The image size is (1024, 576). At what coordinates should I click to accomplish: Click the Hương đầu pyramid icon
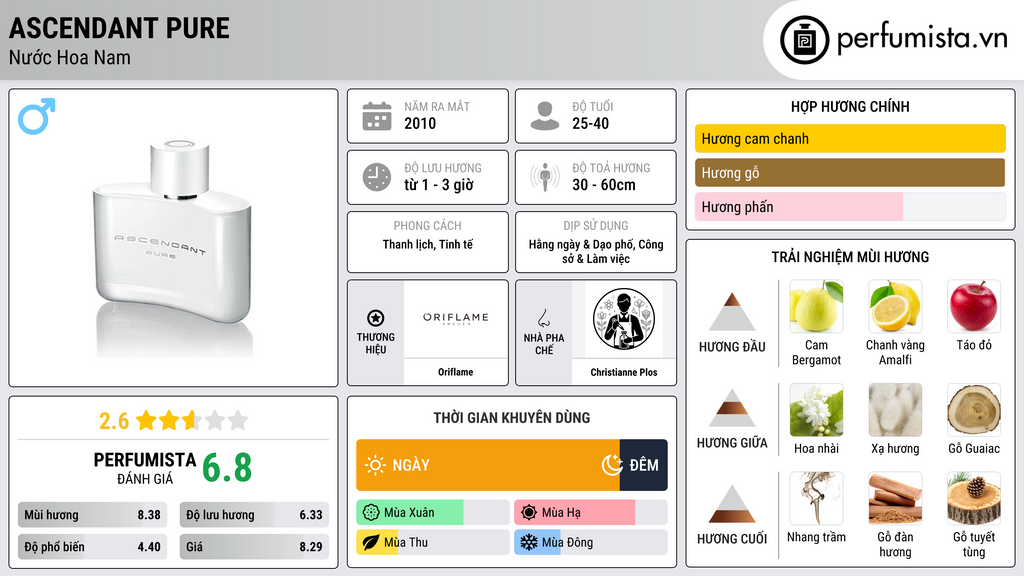point(732,312)
